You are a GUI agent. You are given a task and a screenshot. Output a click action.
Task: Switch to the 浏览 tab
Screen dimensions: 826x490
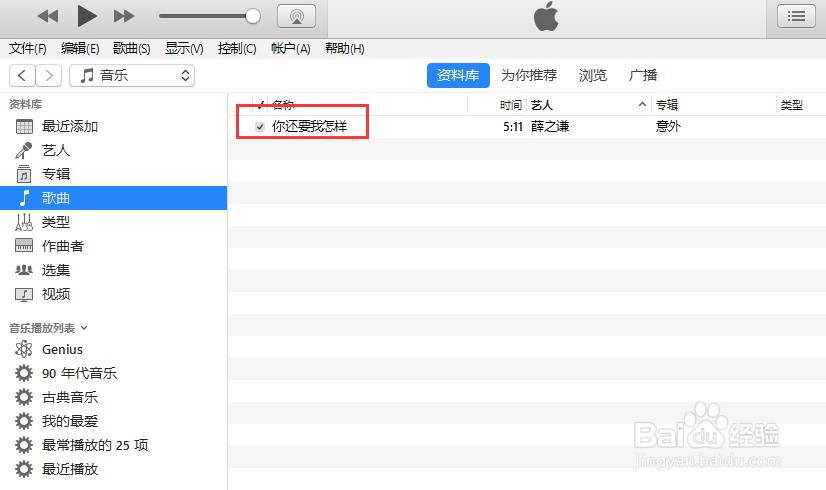click(x=593, y=75)
